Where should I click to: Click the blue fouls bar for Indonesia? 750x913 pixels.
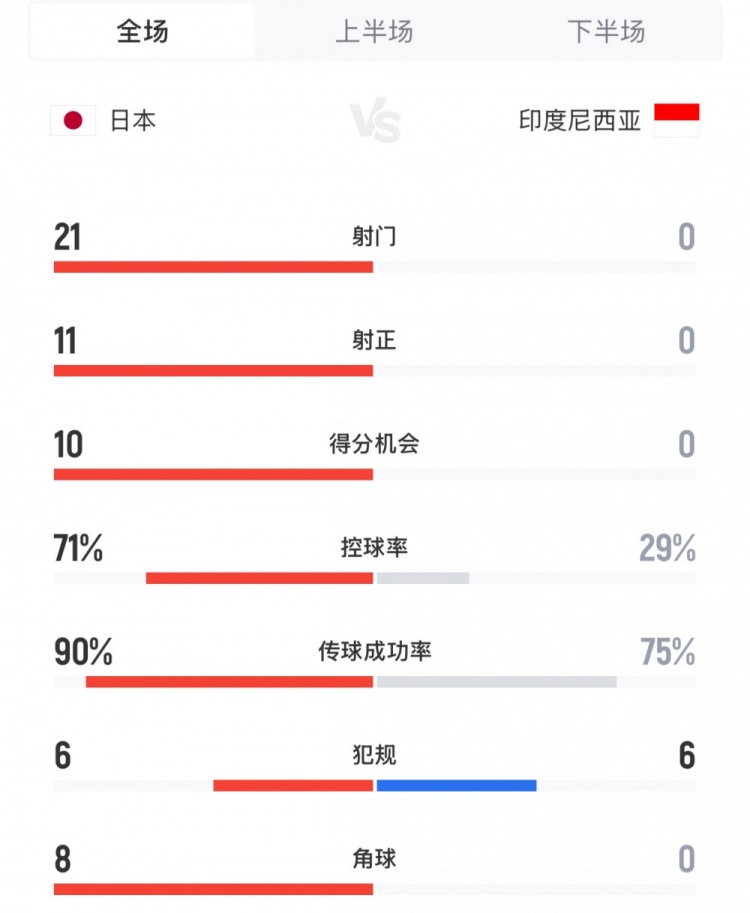click(455, 786)
